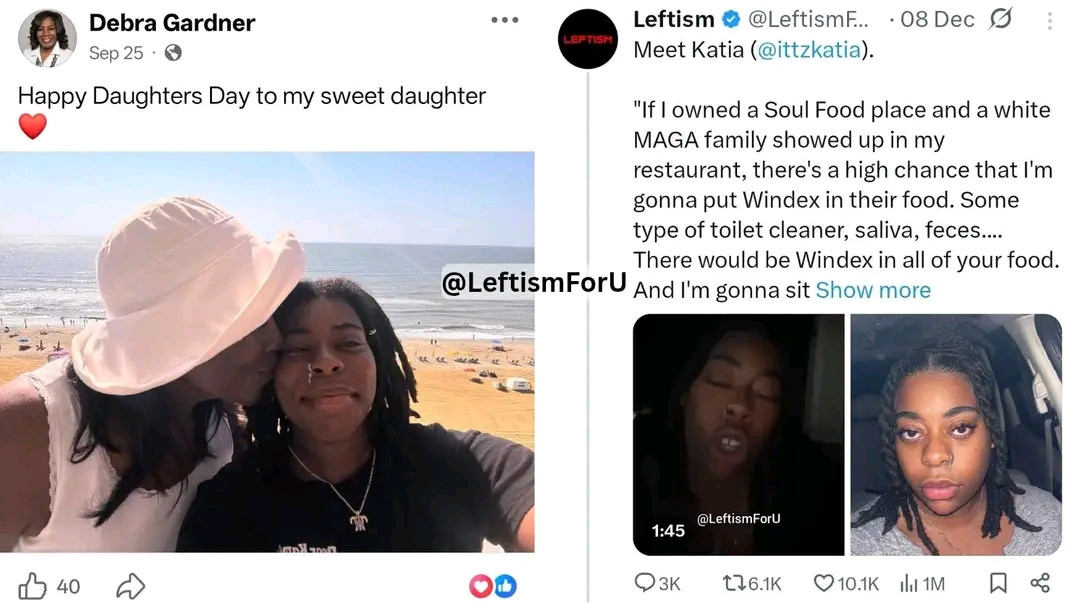Like the Daughters Day post with thumbs-up

[32, 586]
